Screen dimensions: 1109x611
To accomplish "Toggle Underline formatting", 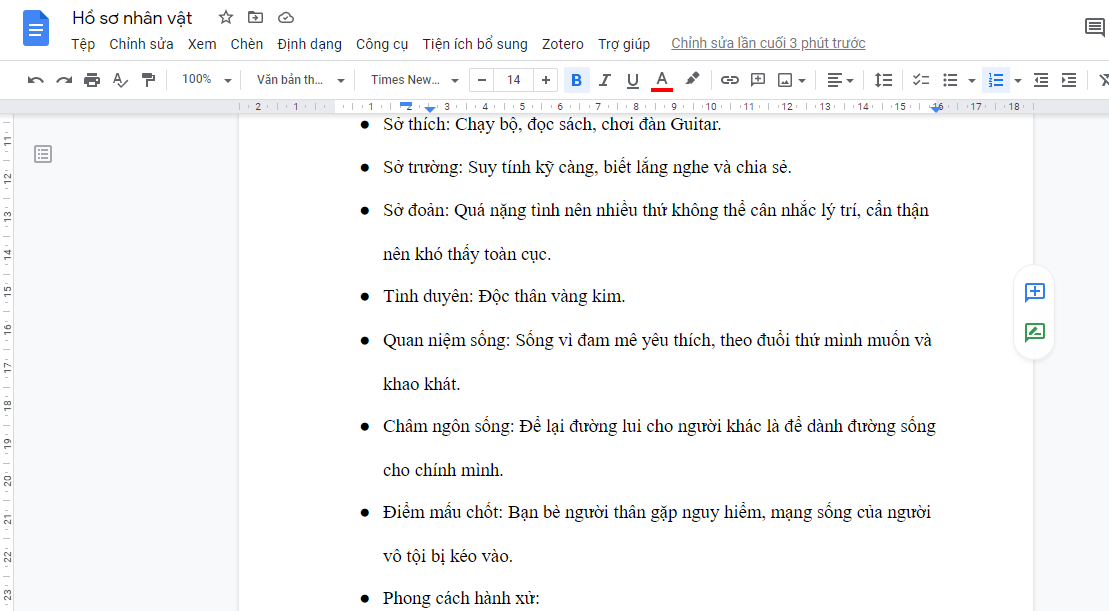I will [x=632, y=80].
